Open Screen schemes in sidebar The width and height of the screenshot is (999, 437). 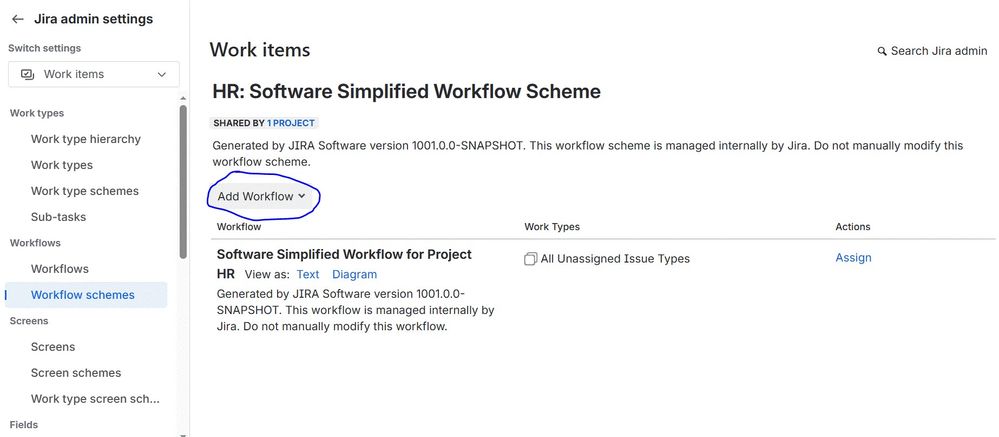[x=76, y=373]
